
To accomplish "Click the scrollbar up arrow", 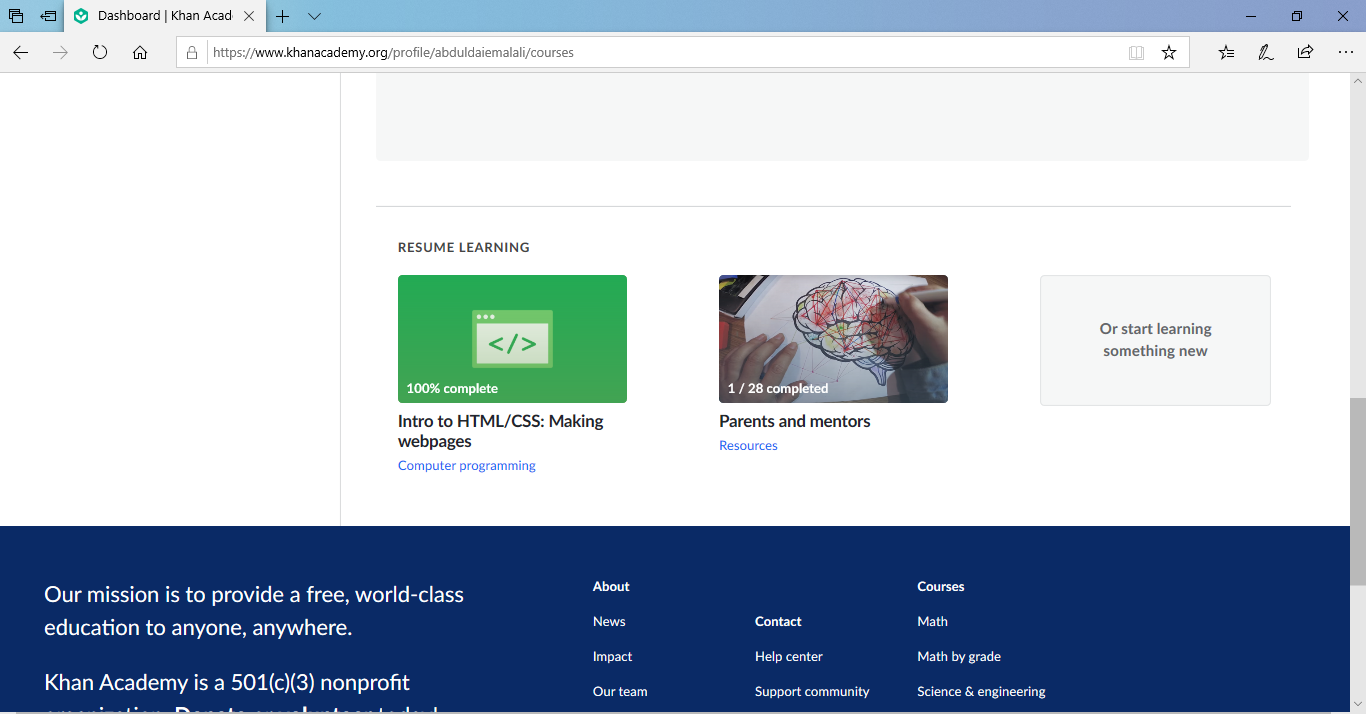I will (x=1358, y=79).
